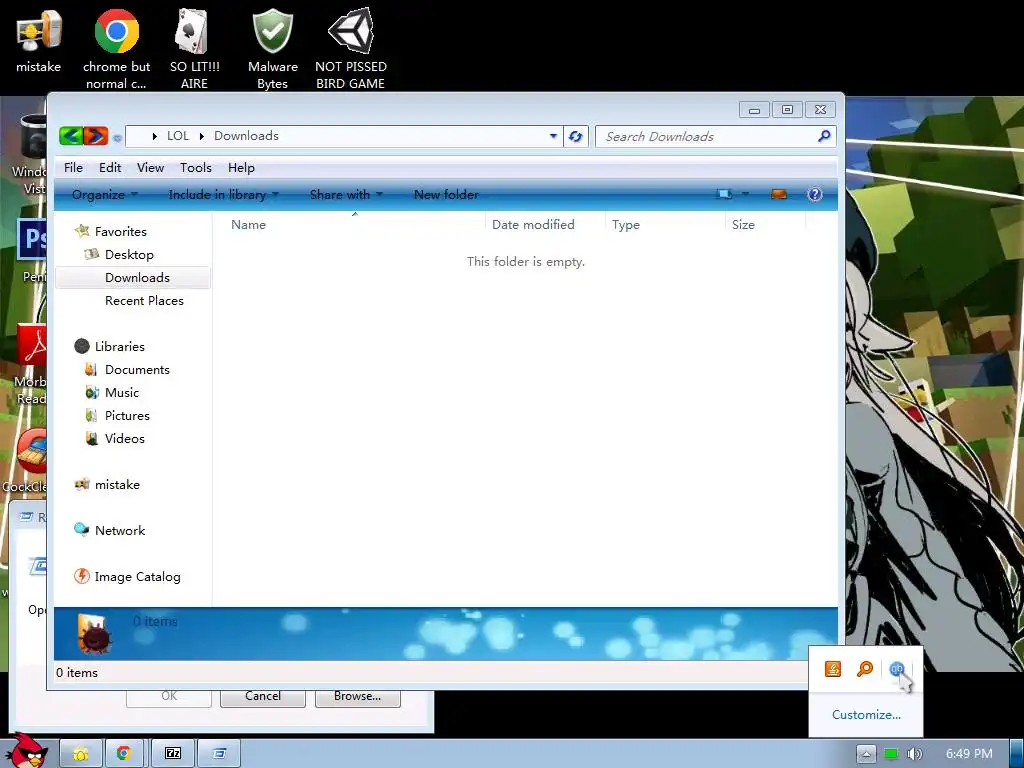1024x768 pixels.
Task: Click Browse... in the Run dialog
Action: 357,697
